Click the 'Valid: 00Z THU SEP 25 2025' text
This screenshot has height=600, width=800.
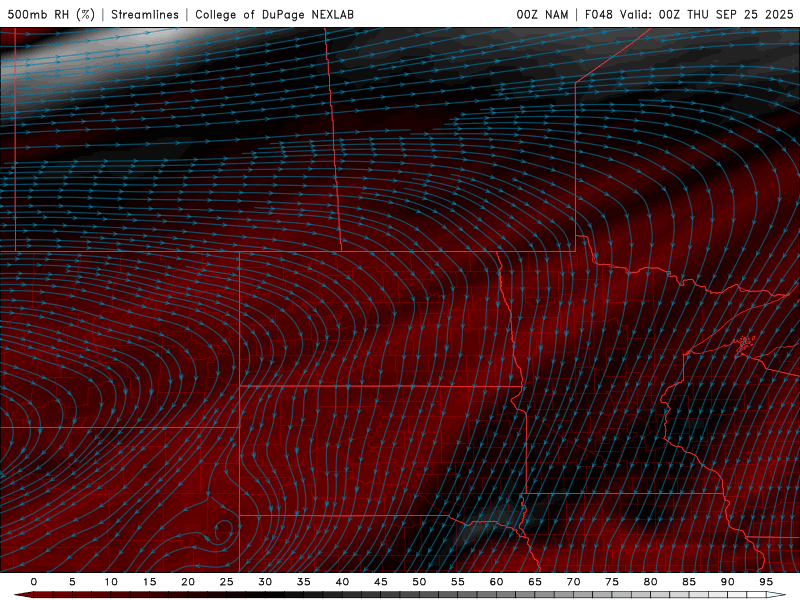[707, 14]
